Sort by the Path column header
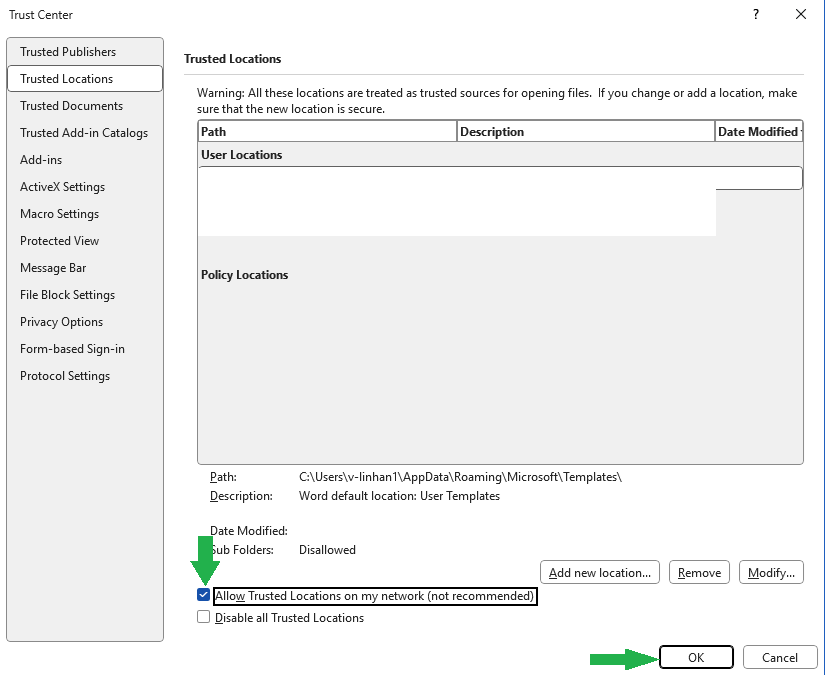This screenshot has width=825, height=675. point(327,132)
